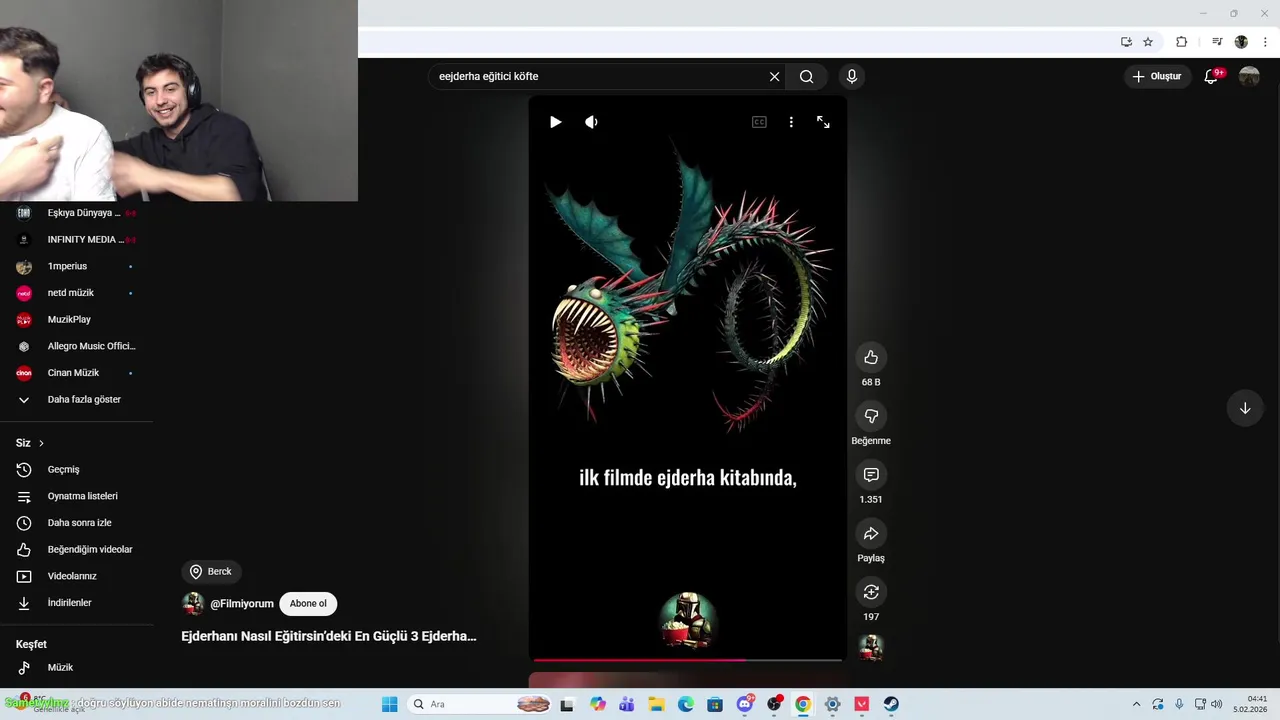1280x720 pixels.
Task: Open Filmiyorum channel avatar
Action: 193,604
